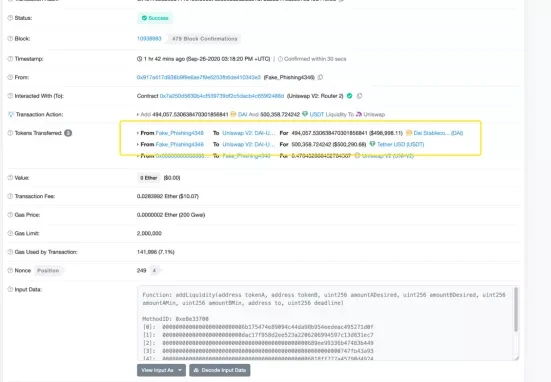Click the Input Data box scrollbar
This screenshot has height=382, width=551.
516,309
